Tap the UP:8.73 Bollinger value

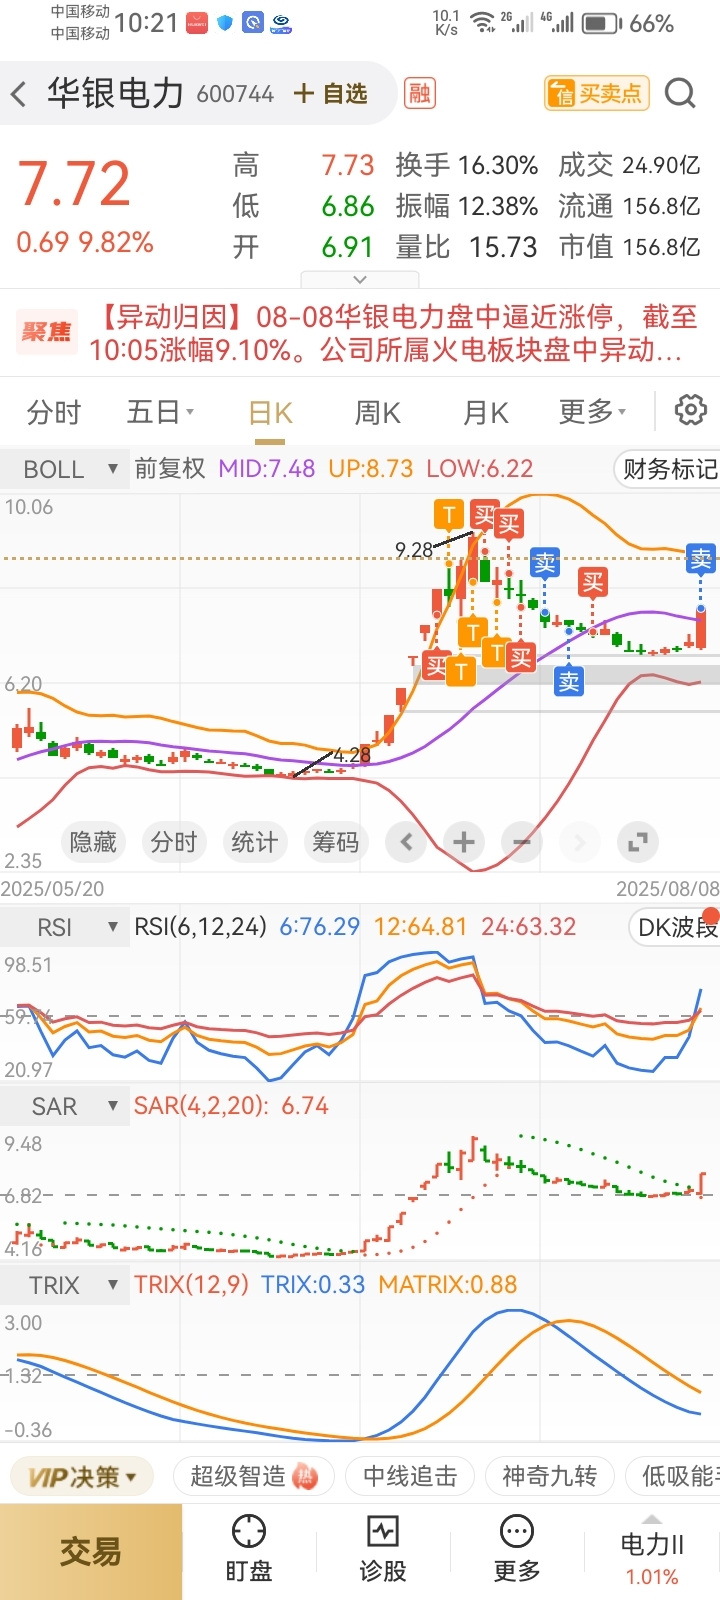click(x=370, y=468)
